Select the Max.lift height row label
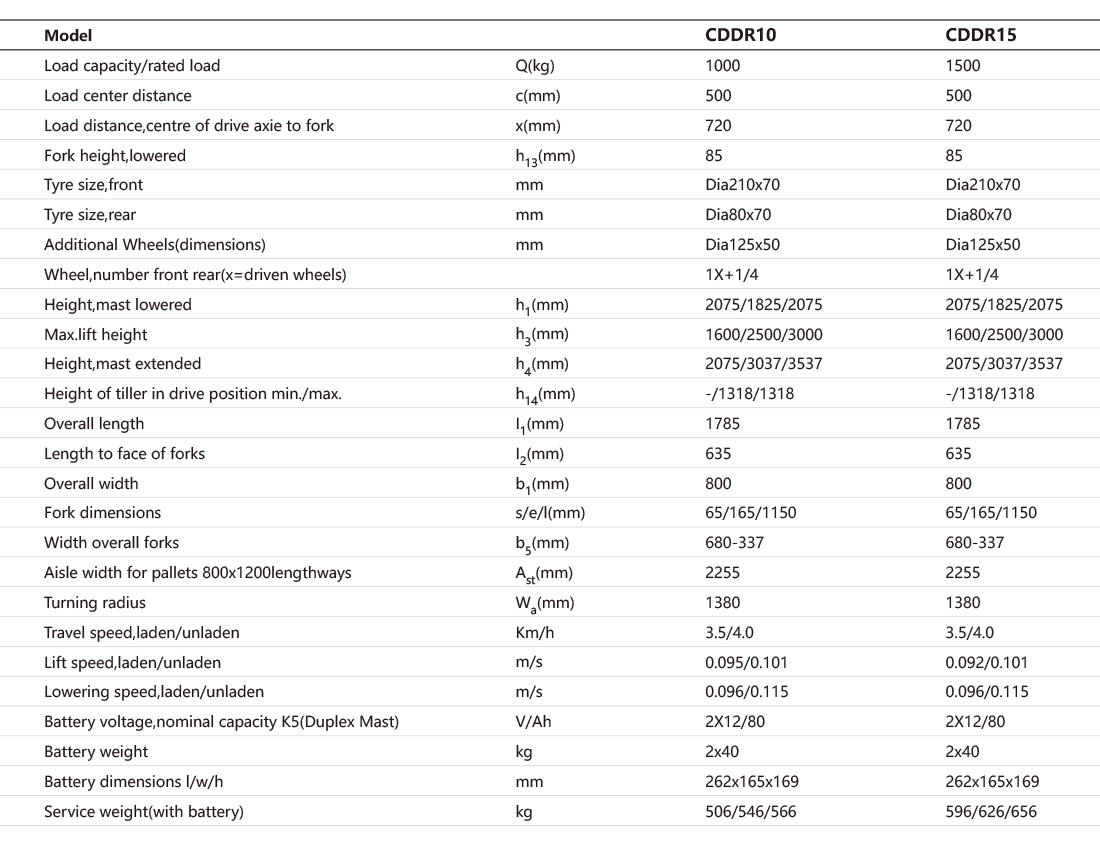Viewport: 1100px width, 860px height. point(96,334)
